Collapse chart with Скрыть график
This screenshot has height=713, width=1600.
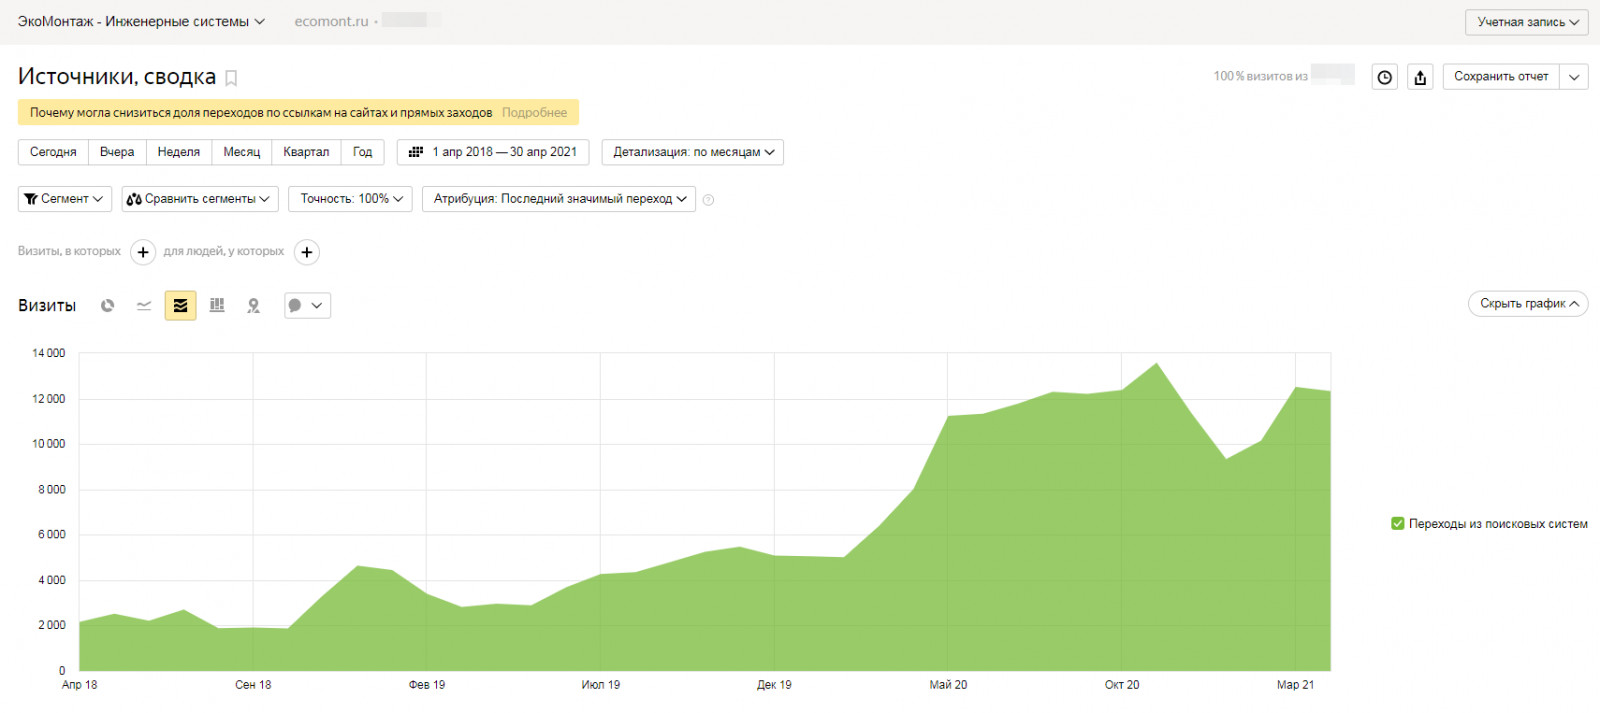click(x=1527, y=304)
